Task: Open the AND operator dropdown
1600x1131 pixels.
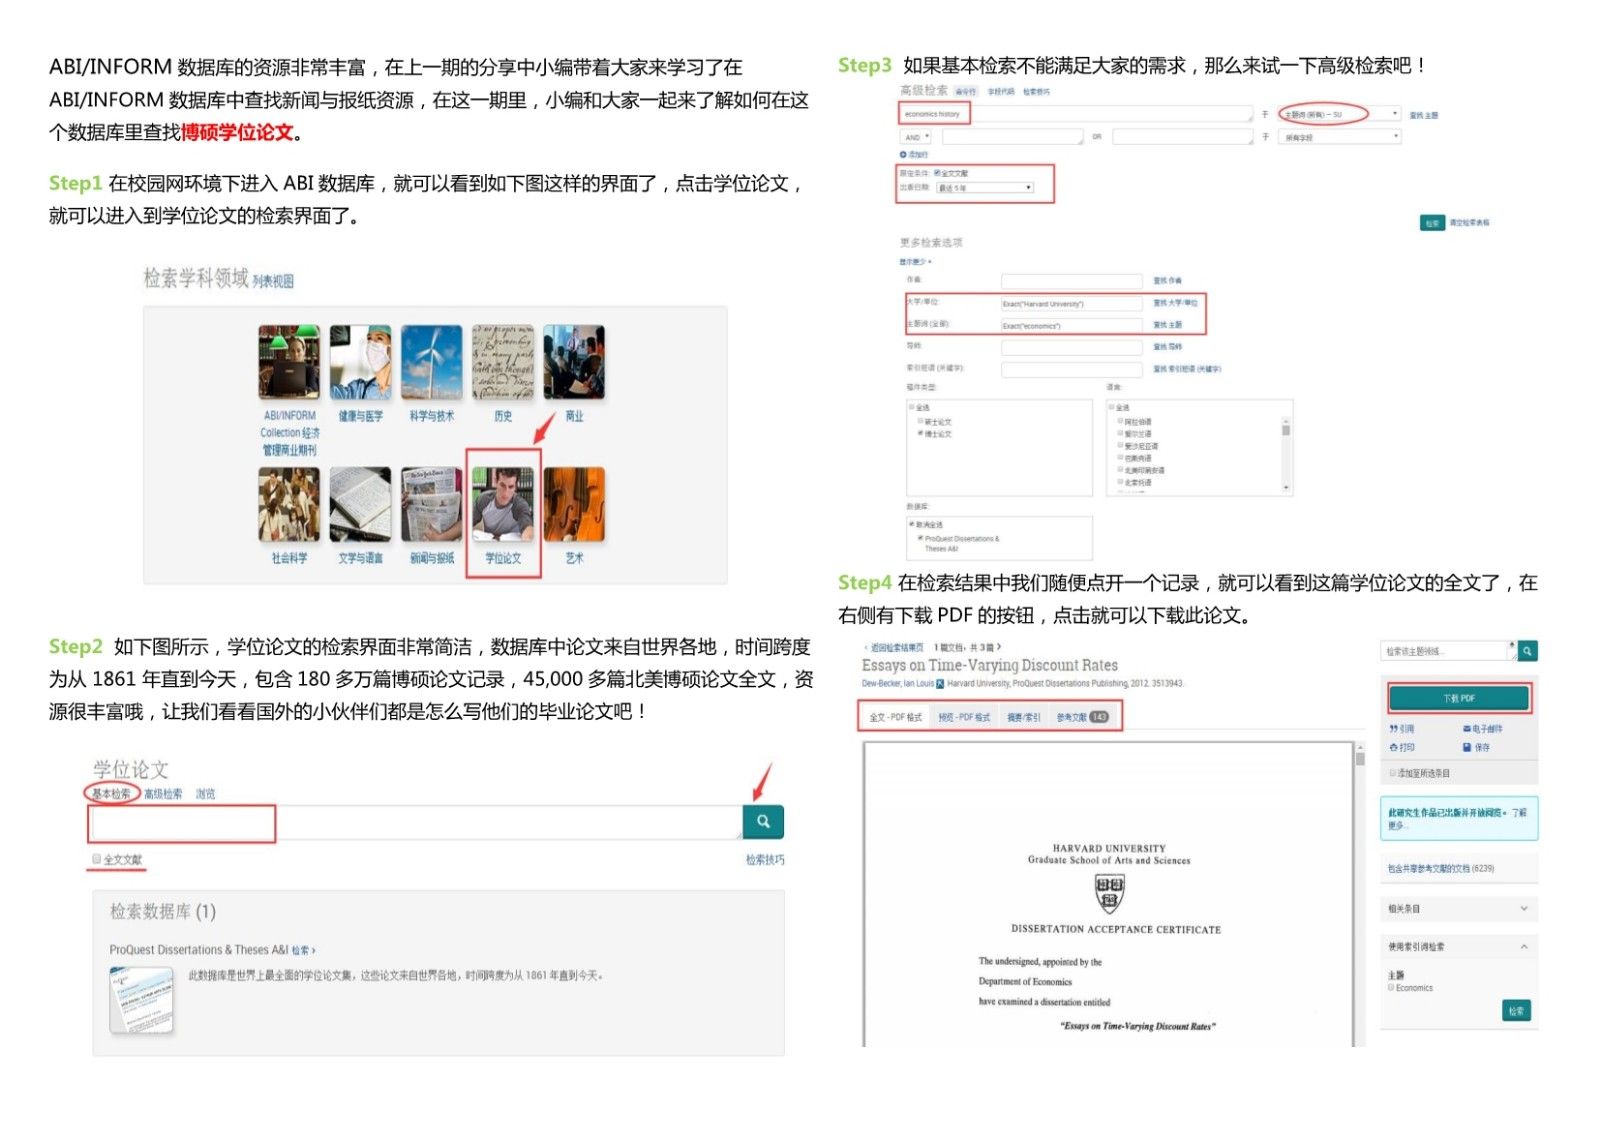Action: (x=916, y=137)
